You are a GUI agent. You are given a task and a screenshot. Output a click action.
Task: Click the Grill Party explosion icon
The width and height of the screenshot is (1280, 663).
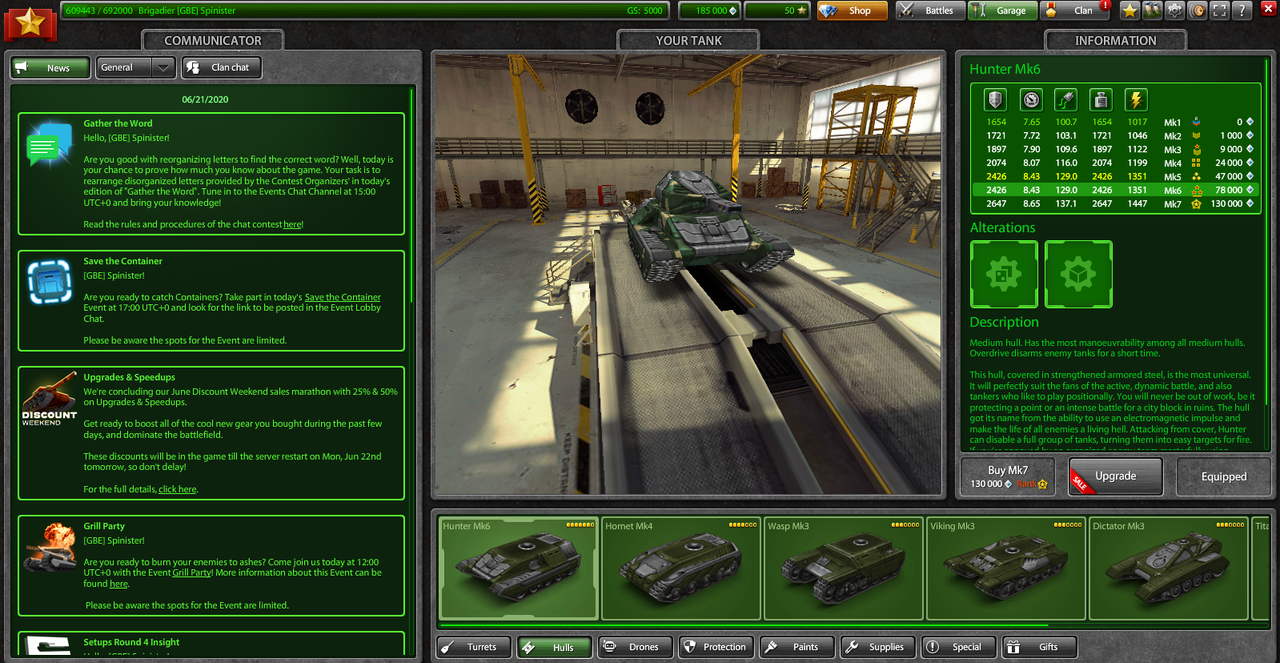coord(49,547)
